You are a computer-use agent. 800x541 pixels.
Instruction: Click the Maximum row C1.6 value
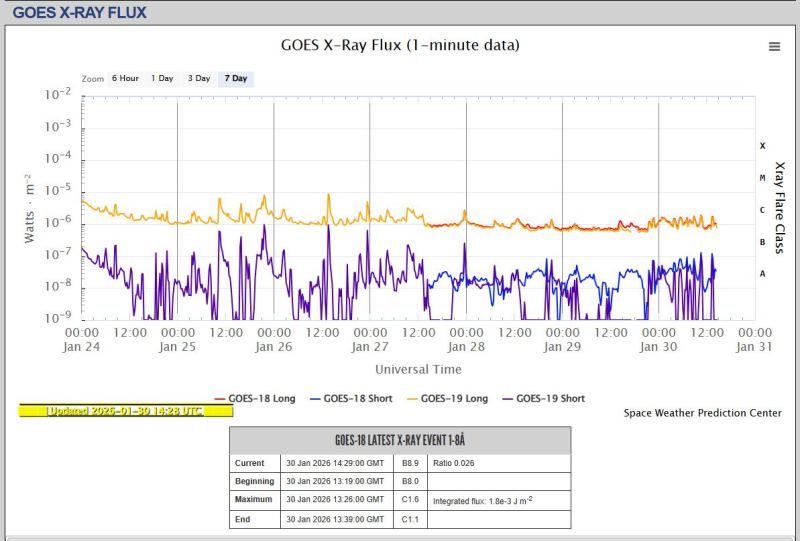410,498
